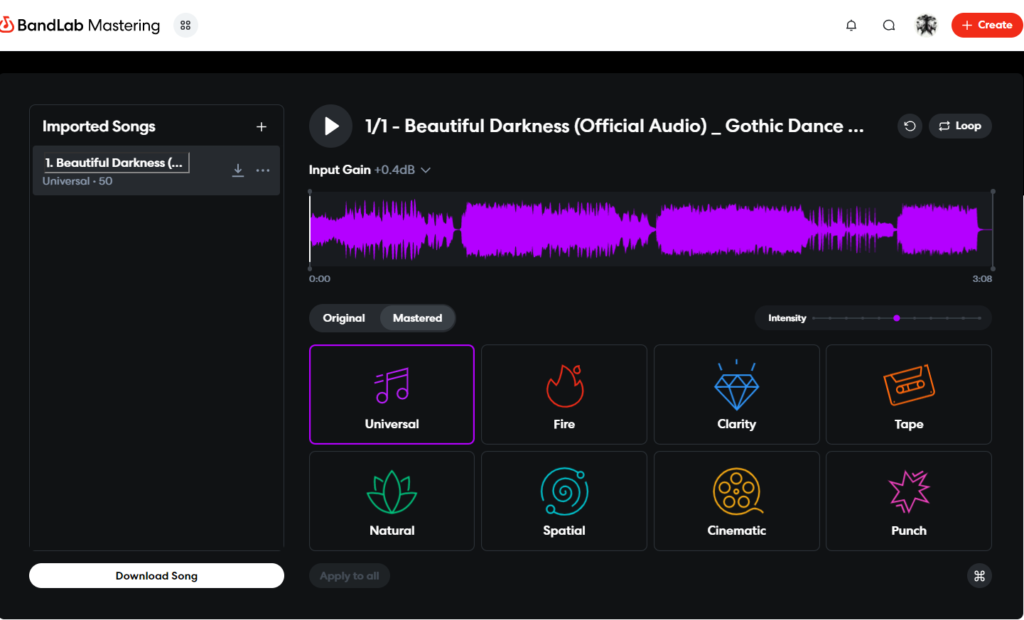This screenshot has height=620, width=1024.
Task: Select the Punch preset
Action: pos(909,501)
